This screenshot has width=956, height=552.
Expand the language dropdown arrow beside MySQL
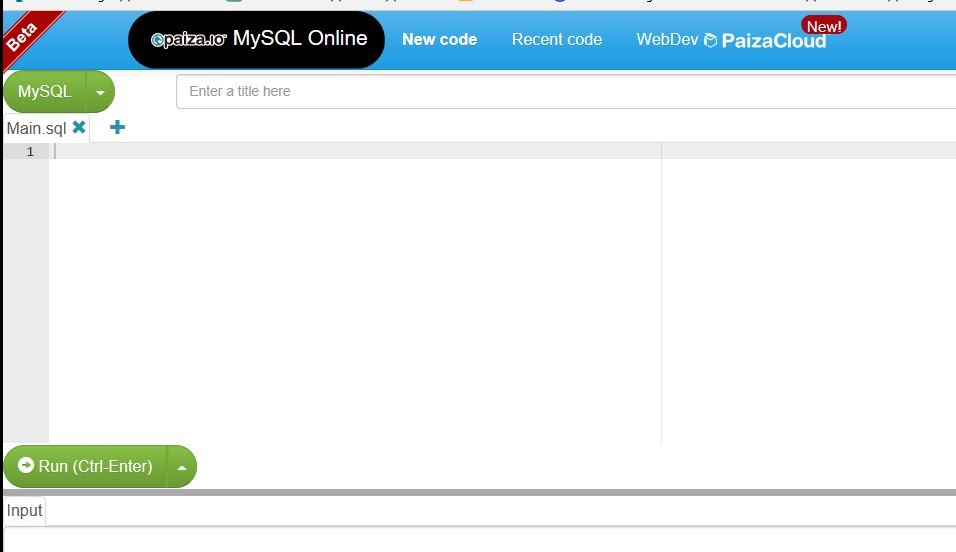[101, 92]
